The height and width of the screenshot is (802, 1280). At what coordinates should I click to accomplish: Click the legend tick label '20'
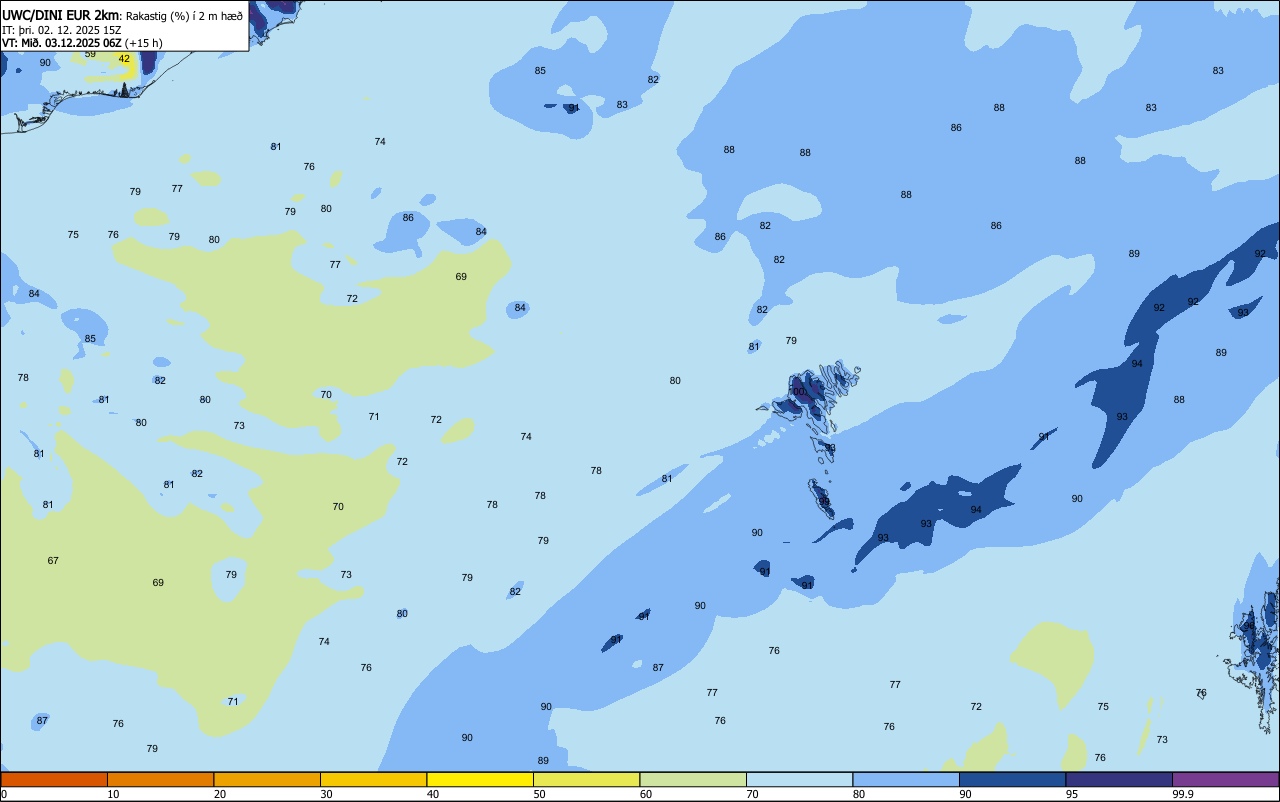click(x=220, y=794)
